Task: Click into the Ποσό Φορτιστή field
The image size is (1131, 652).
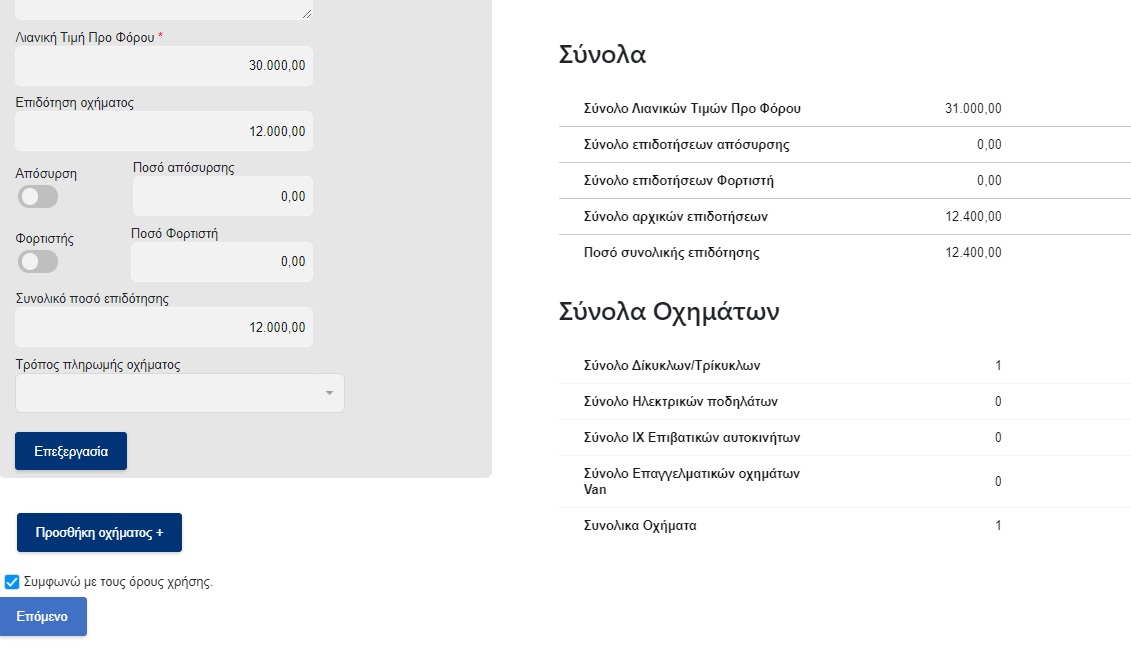Action: [222, 262]
